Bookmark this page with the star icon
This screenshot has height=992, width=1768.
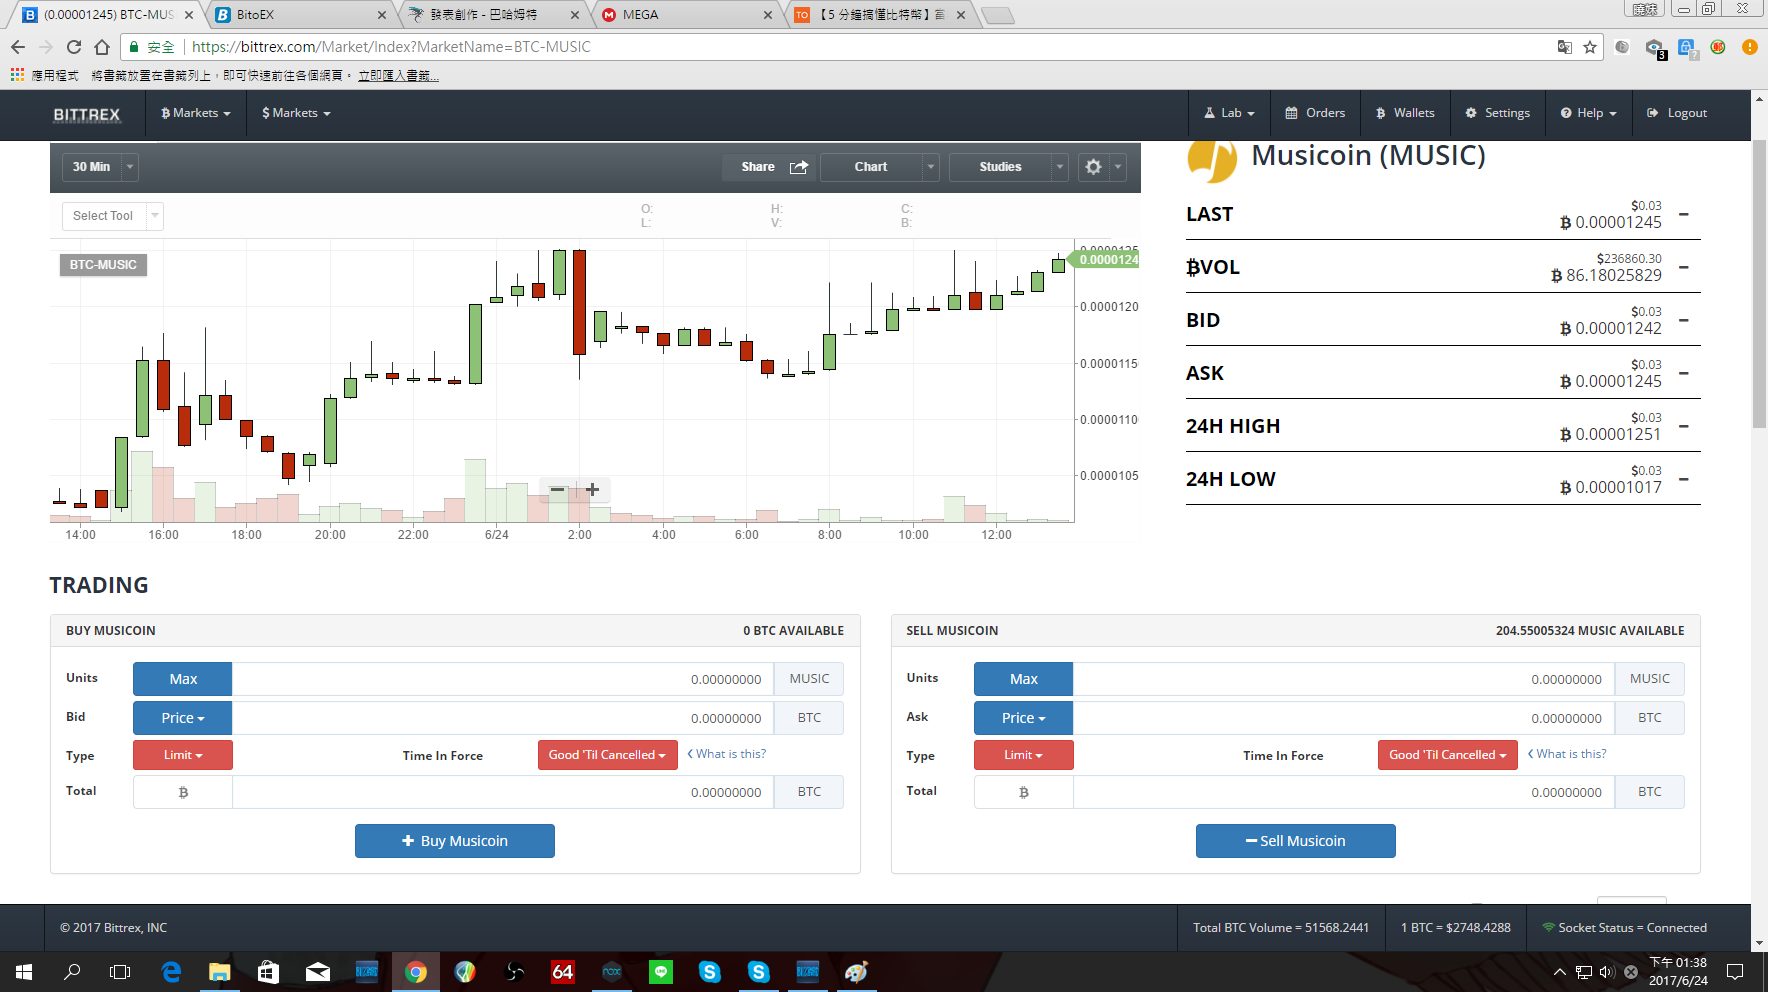coord(1590,47)
